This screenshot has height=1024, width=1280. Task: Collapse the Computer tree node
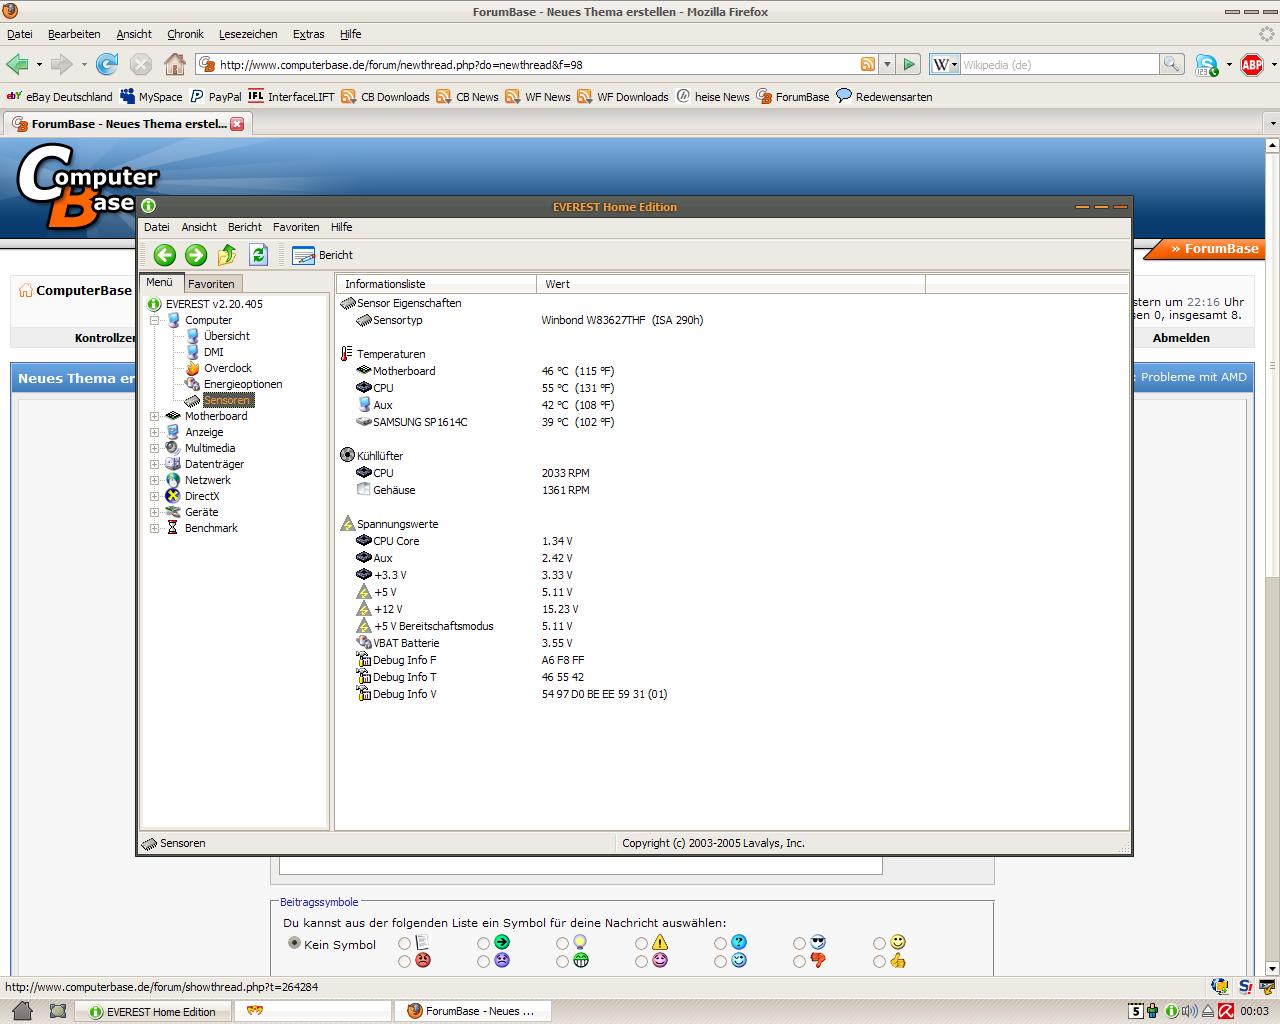[x=155, y=320]
